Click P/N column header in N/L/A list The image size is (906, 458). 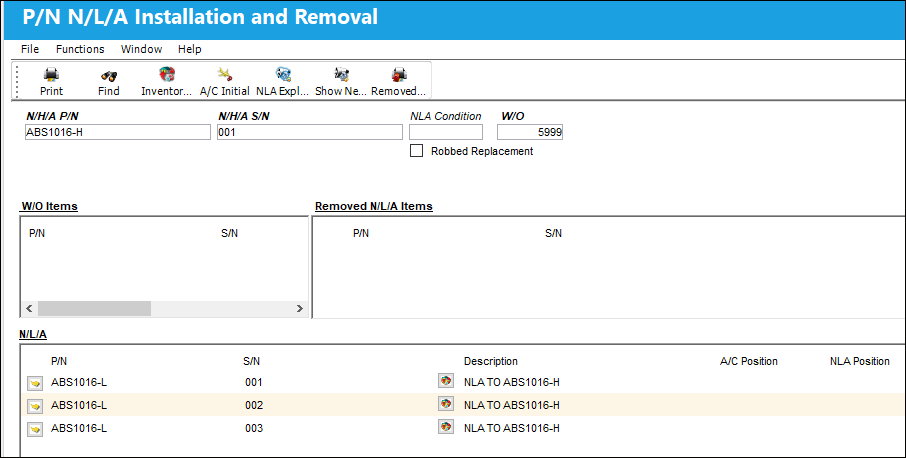[59, 362]
